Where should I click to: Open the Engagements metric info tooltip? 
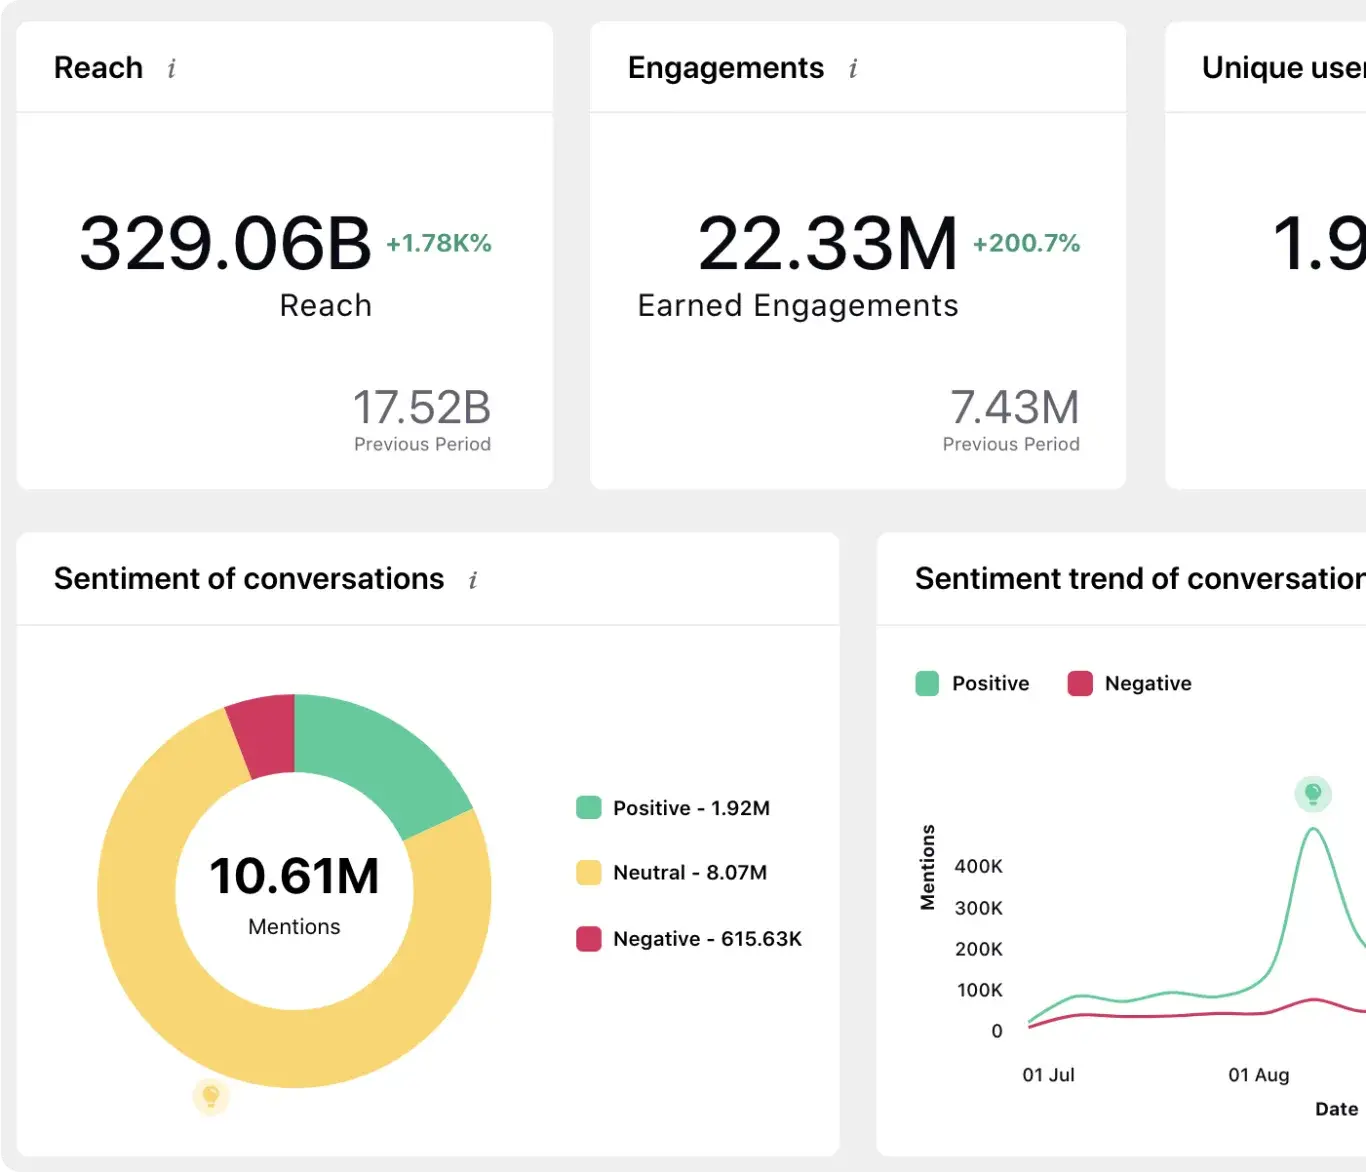[x=852, y=68]
